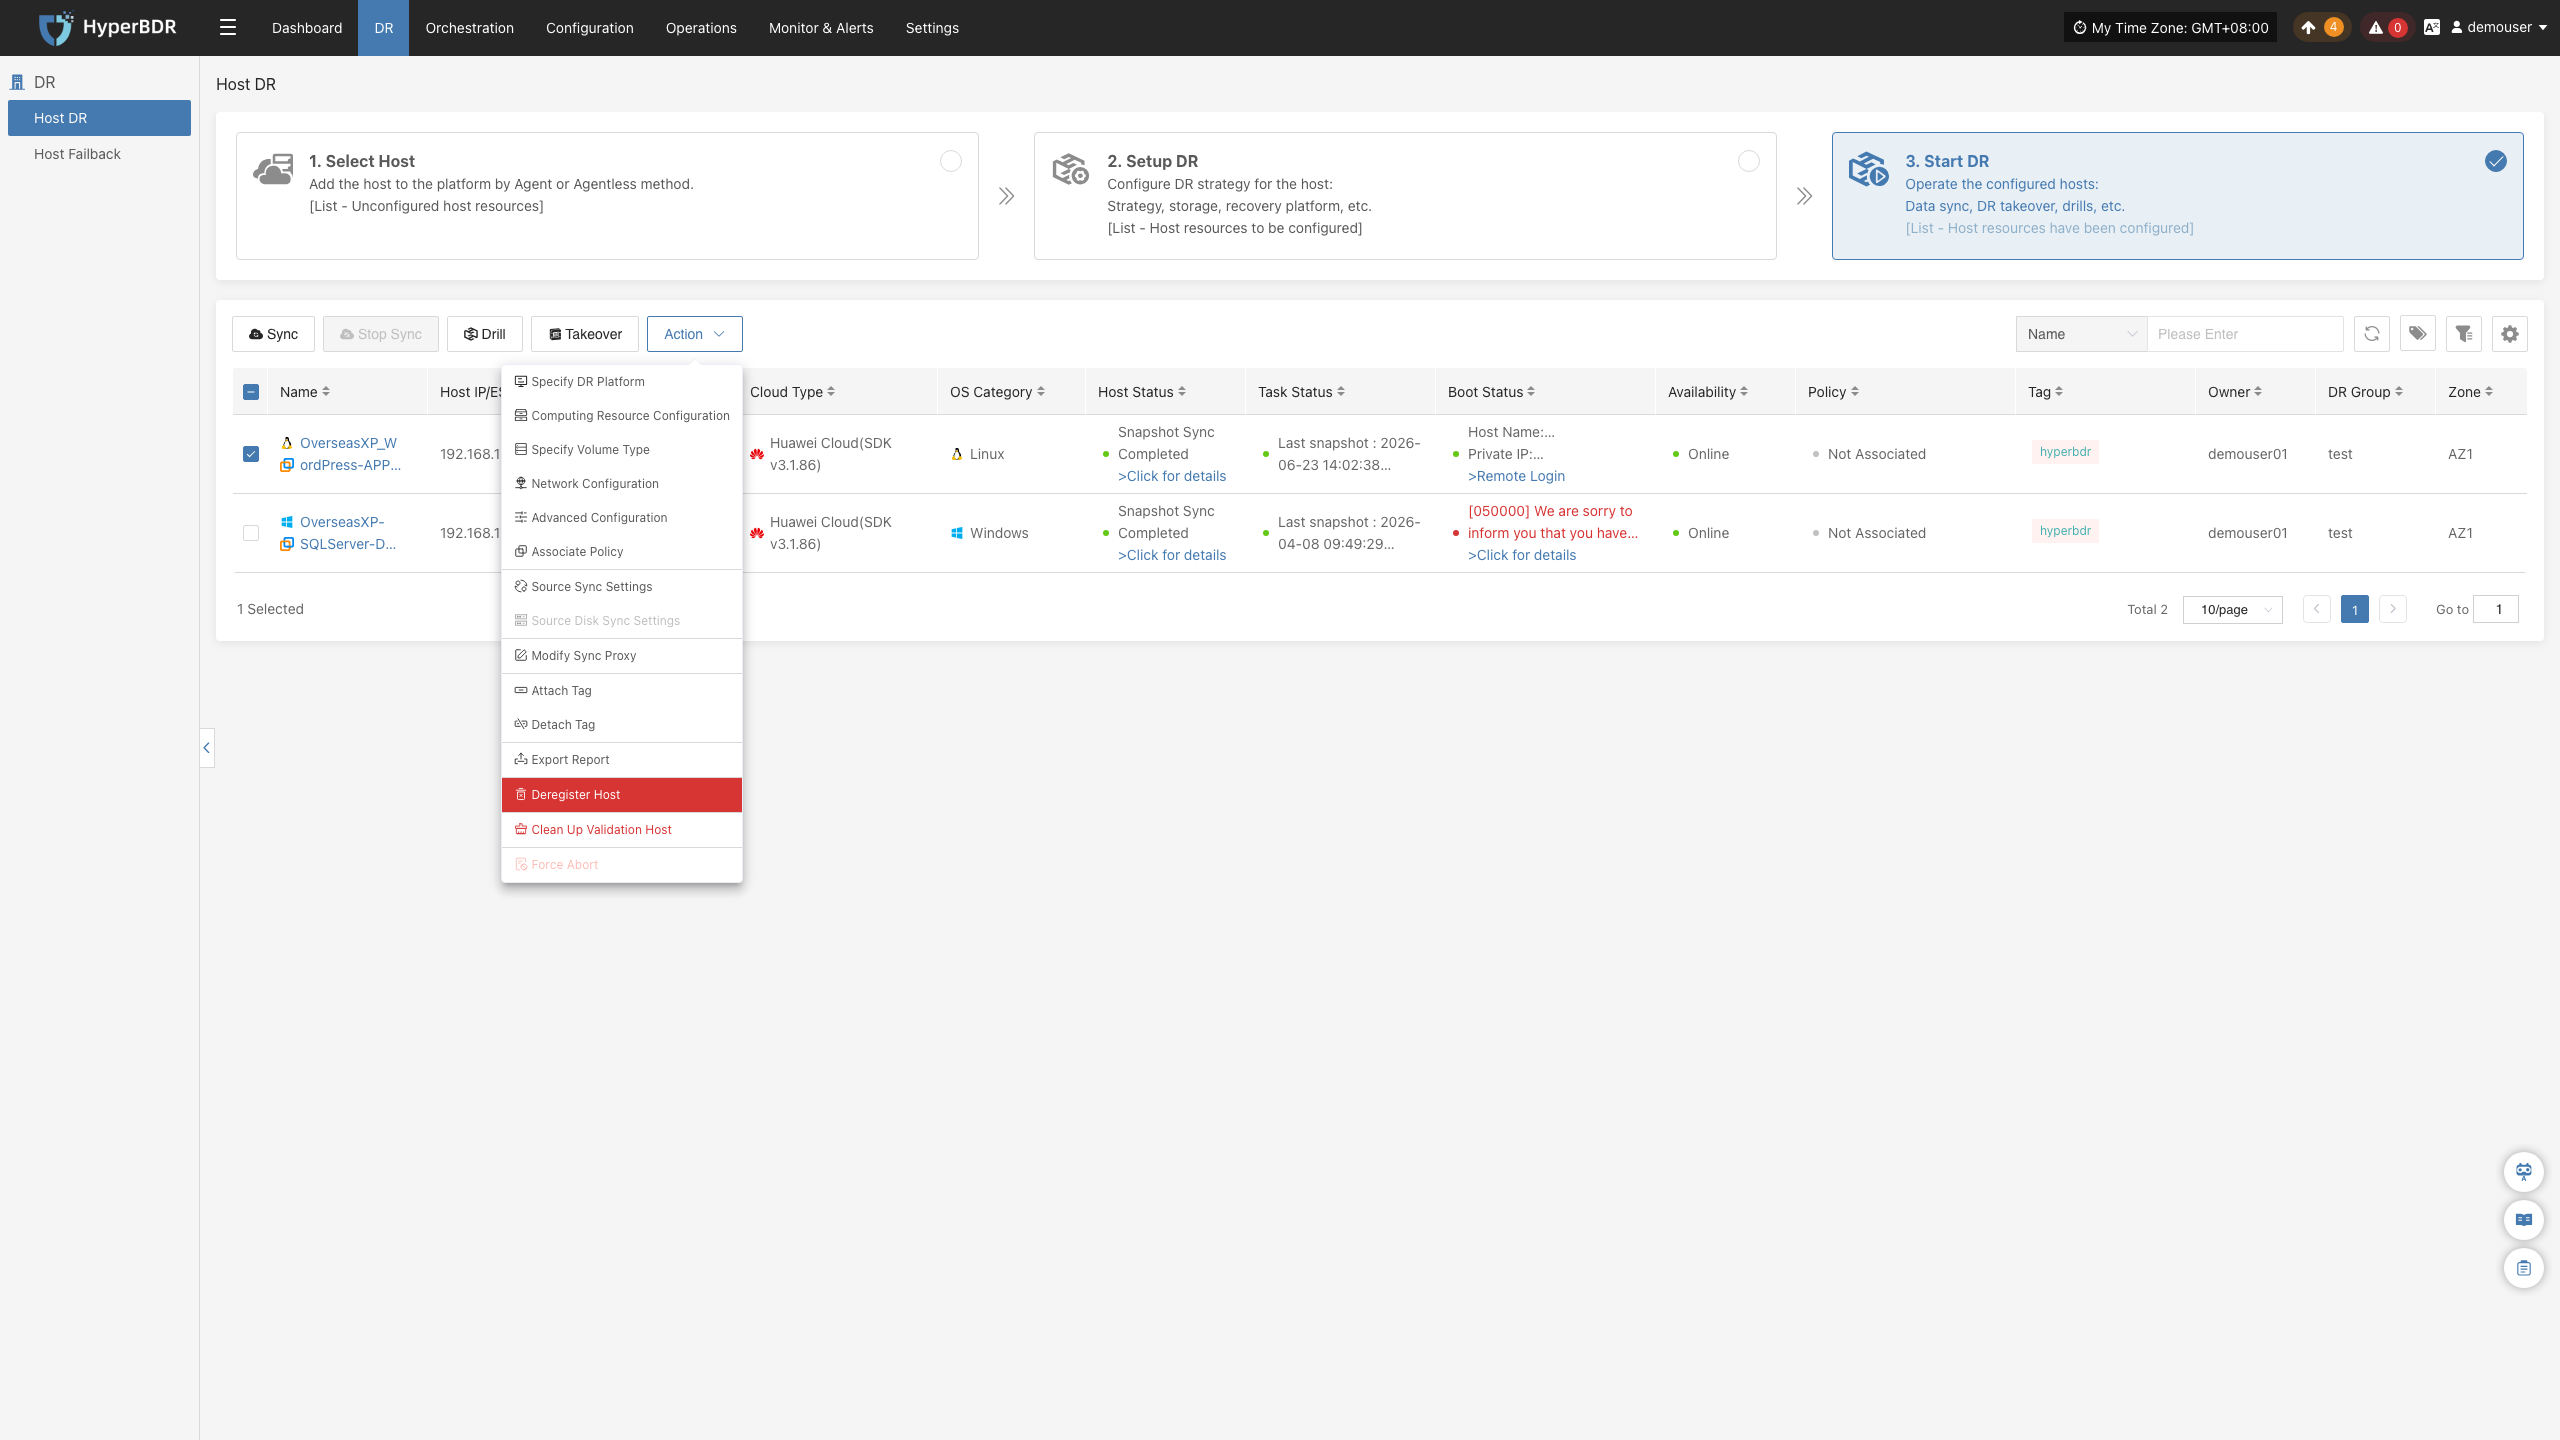Click the DR building icon in sidebar
The height and width of the screenshot is (1440, 2560).
coord(17,82)
